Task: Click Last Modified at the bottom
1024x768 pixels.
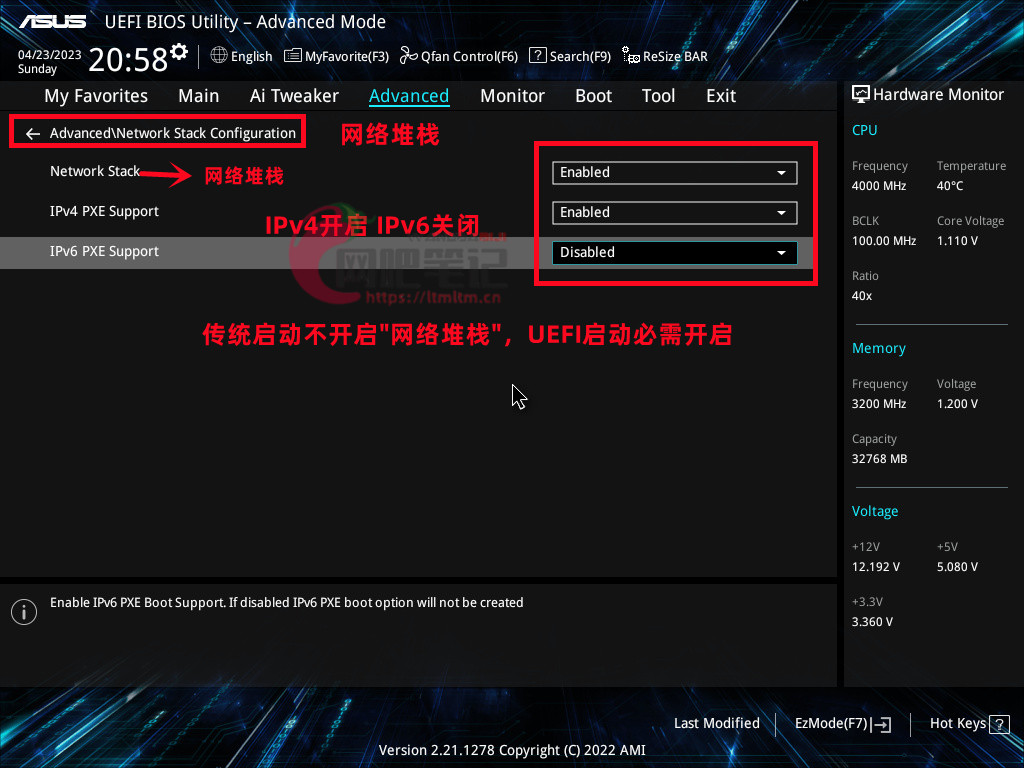Action: pyautogui.click(x=716, y=724)
